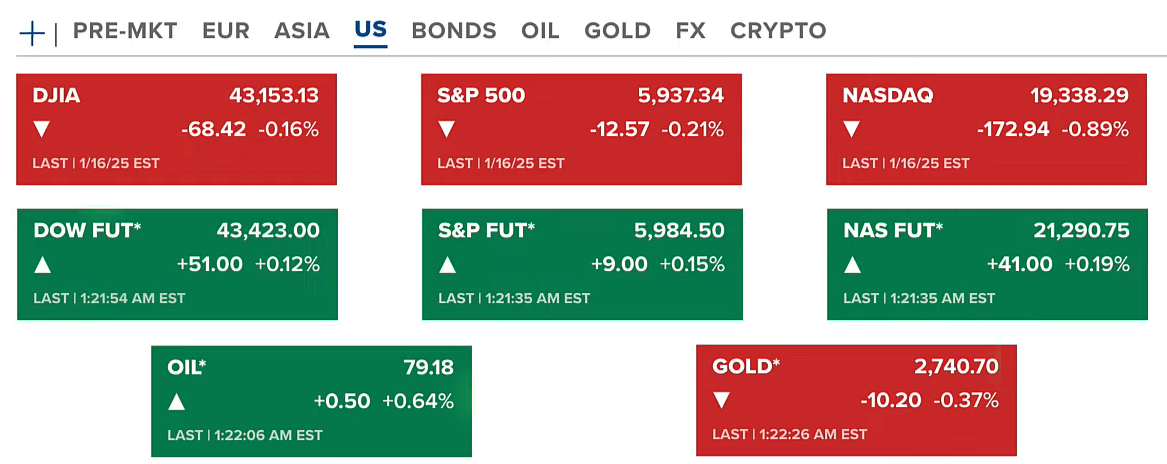Image resolution: width=1167 pixels, height=464 pixels.
Task: Select the ASIA tab
Action: (302, 31)
